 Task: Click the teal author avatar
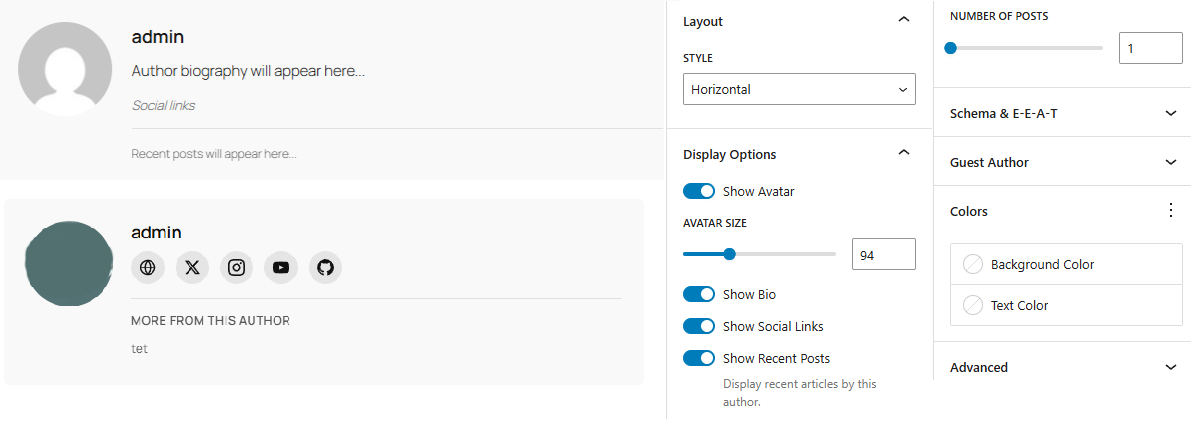(67, 263)
